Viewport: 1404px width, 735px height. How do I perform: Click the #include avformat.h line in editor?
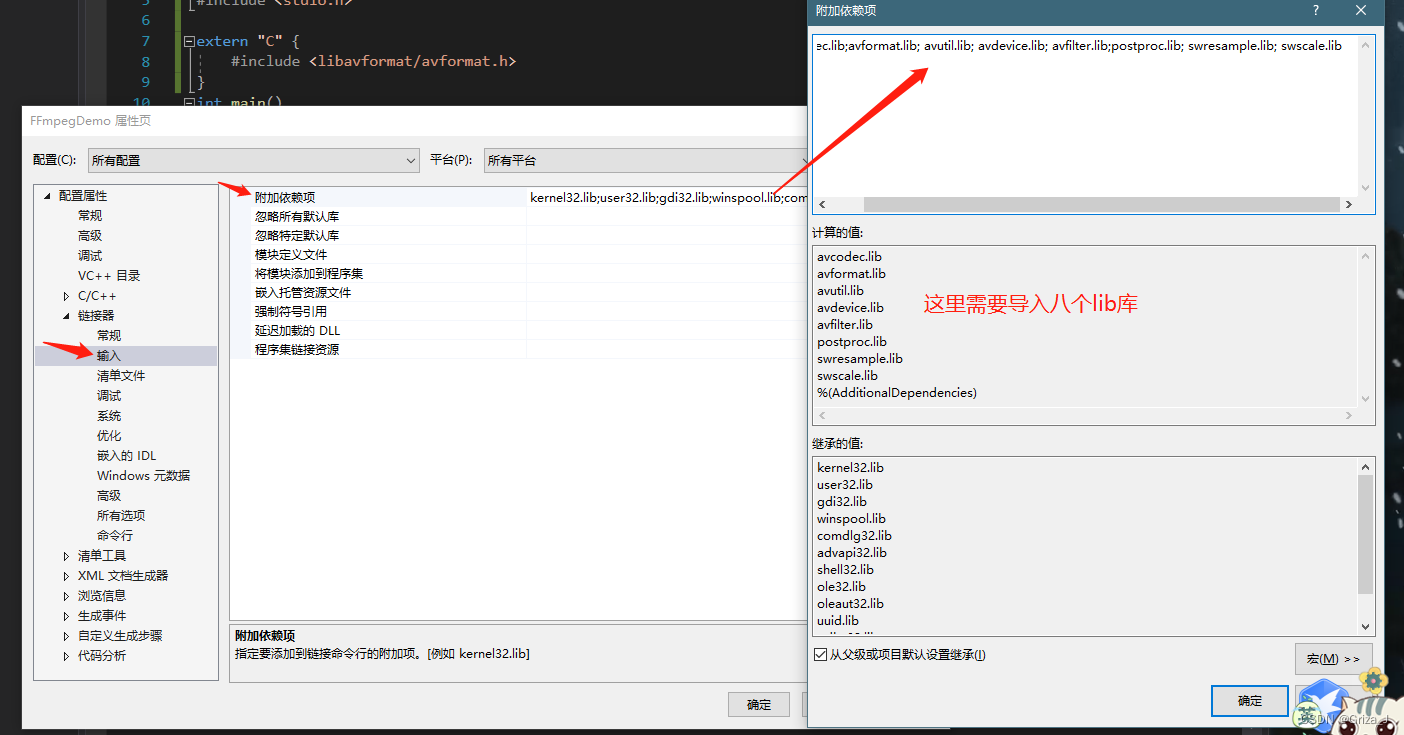tap(373, 61)
